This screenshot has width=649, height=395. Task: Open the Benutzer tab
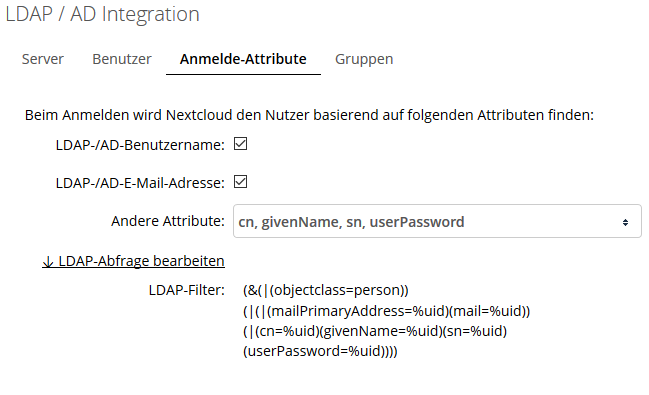pos(122,59)
